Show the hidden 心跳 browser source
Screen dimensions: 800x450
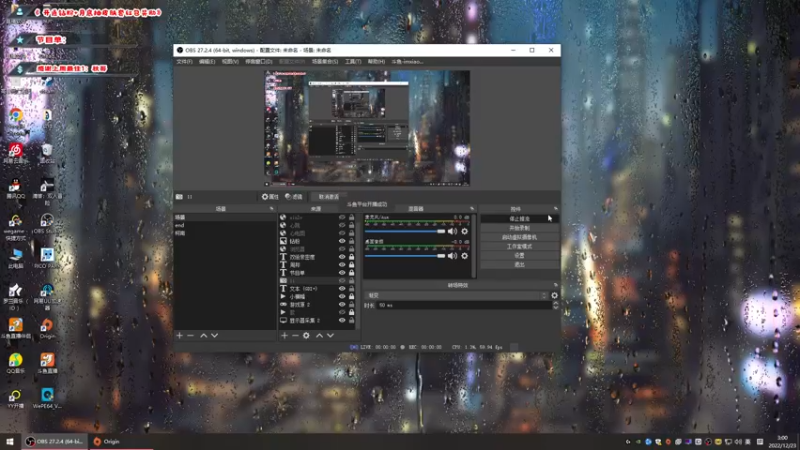[x=342, y=225]
